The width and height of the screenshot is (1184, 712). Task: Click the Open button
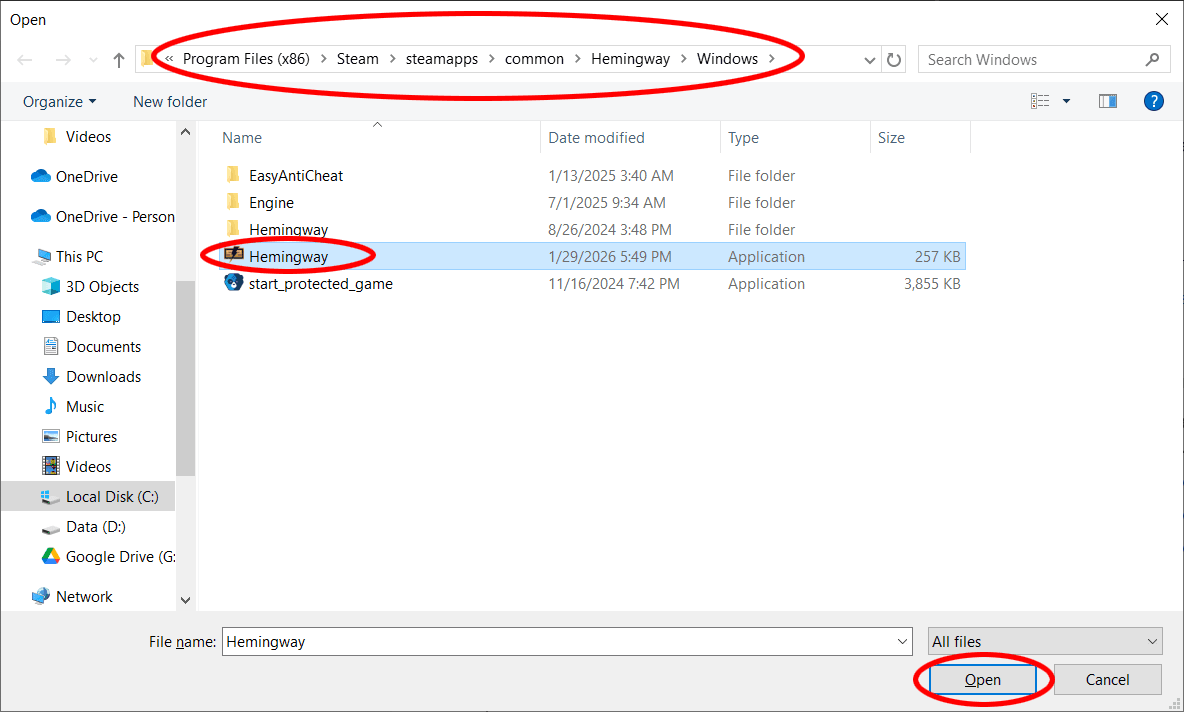(x=982, y=680)
